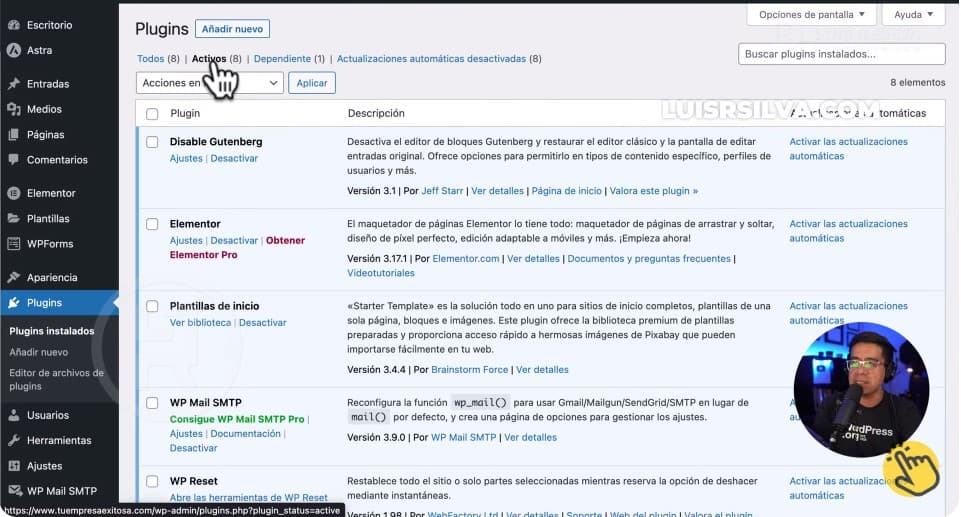Viewport: 961px width, 517px height.
Task: Click the Elementor sidebar icon
Action: 13,193
